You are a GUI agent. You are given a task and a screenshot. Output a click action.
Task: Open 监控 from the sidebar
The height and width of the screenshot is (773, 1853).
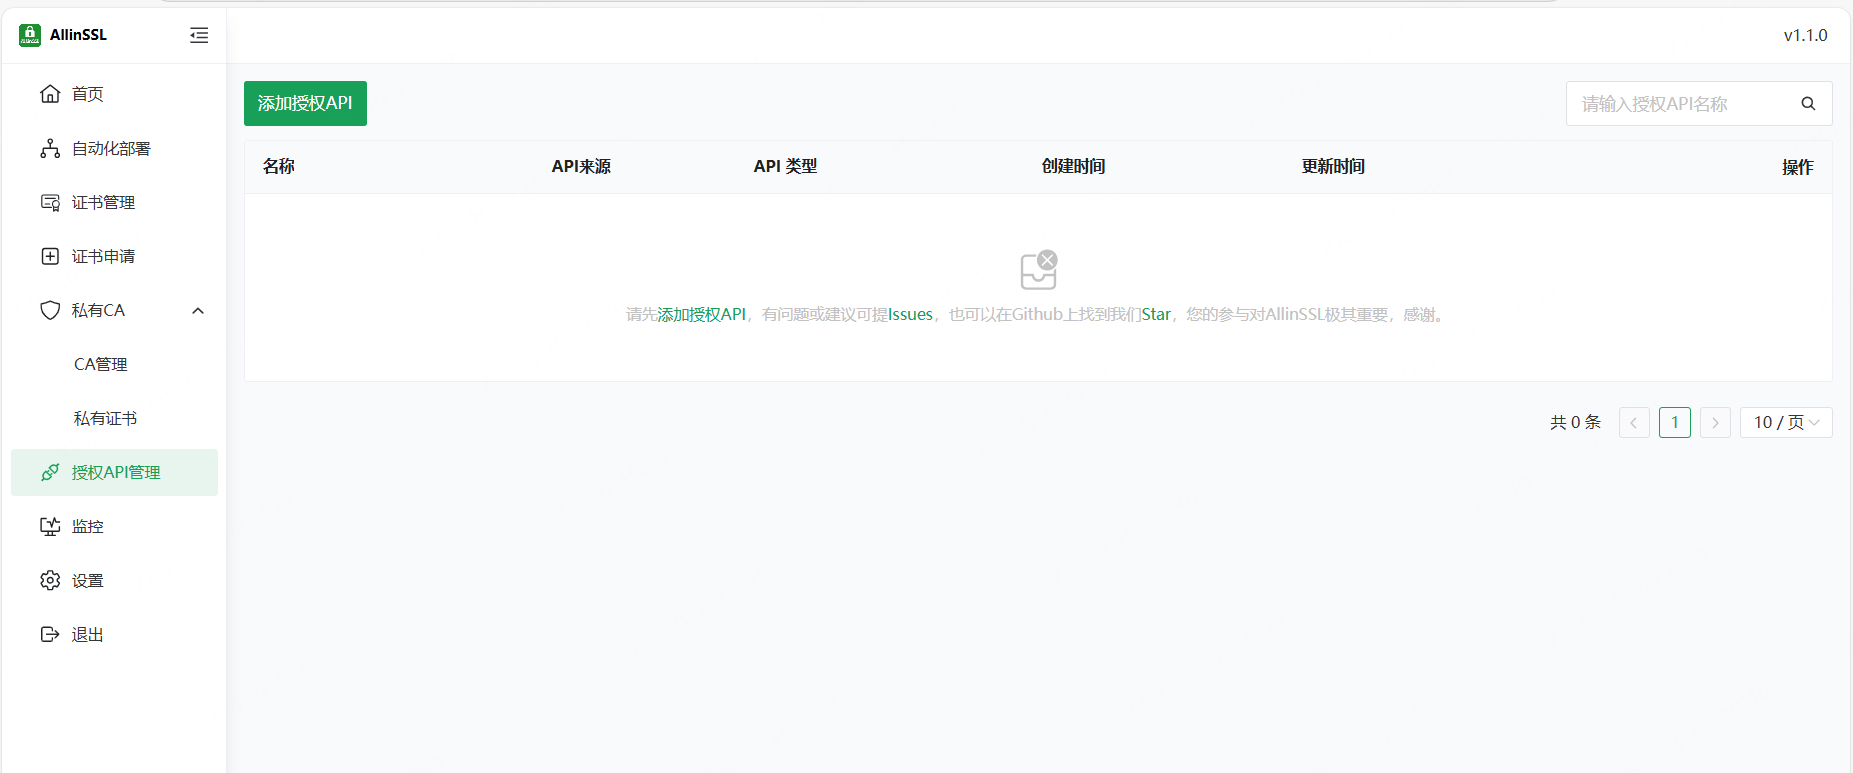[x=114, y=526]
